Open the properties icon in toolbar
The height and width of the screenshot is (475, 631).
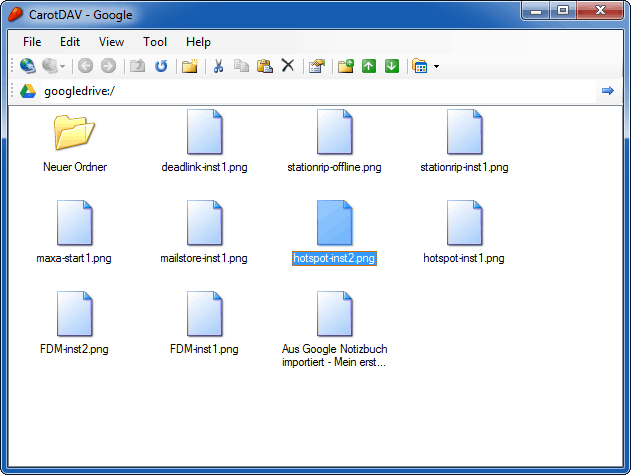coord(317,66)
